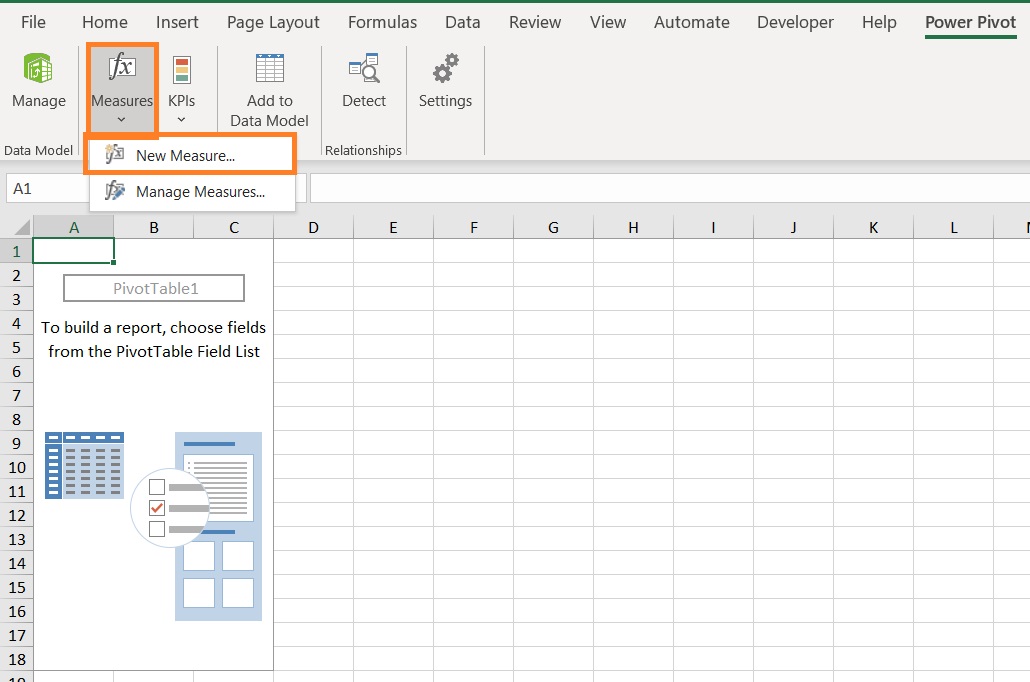Select column F header
Screen dimensions: 1030x682
click(474, 227)
